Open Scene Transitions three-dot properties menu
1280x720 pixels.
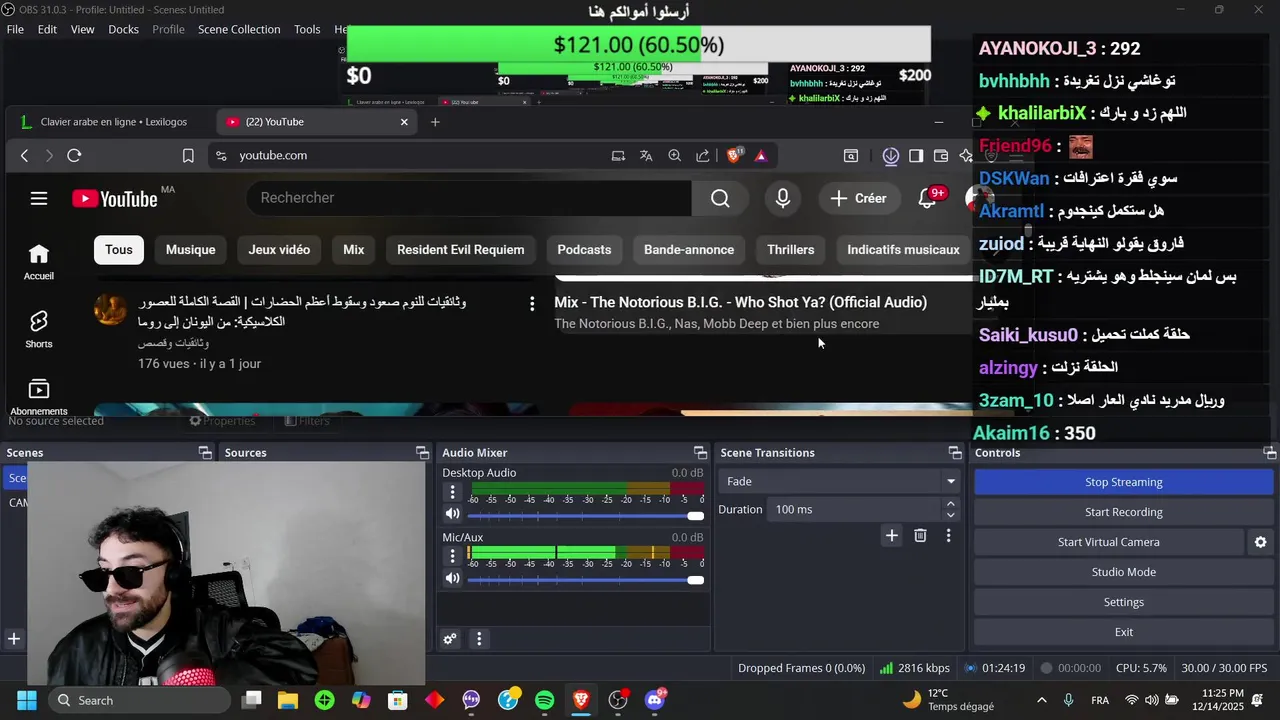pyautogui.click(x=948, y=536)
